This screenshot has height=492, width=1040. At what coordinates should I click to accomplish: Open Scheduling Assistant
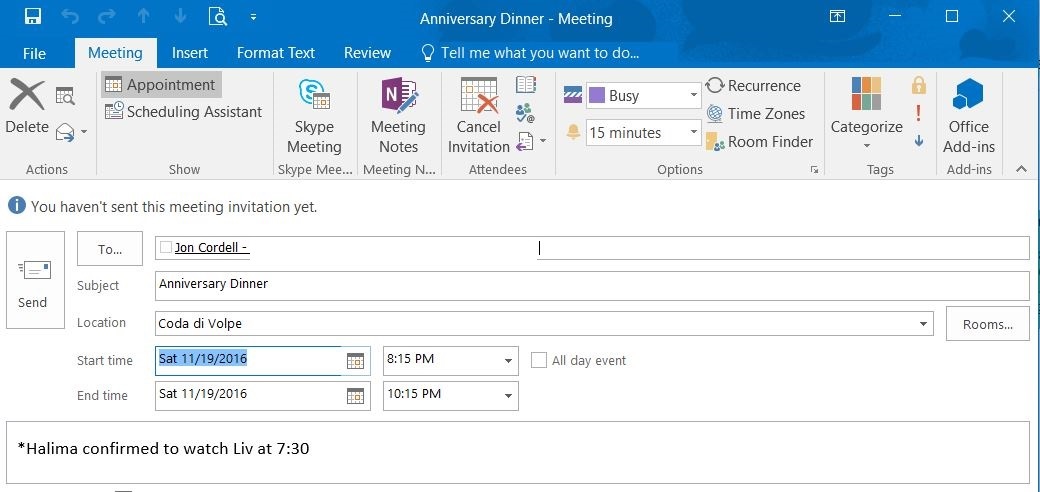(x=184, y=111)
